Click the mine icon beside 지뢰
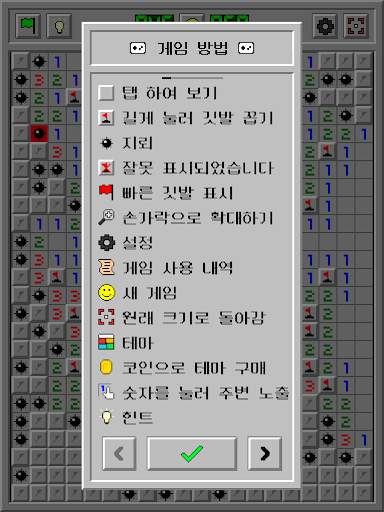 tap(106, 143)
